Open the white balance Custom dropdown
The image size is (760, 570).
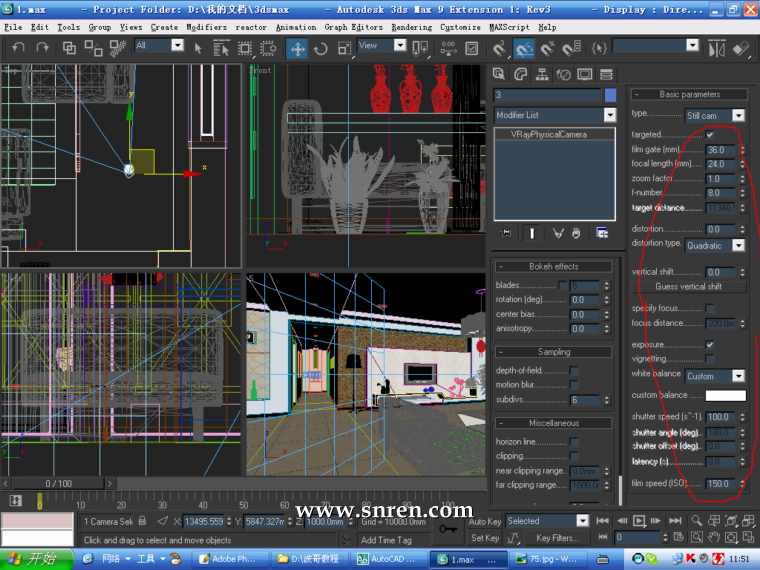738,376
